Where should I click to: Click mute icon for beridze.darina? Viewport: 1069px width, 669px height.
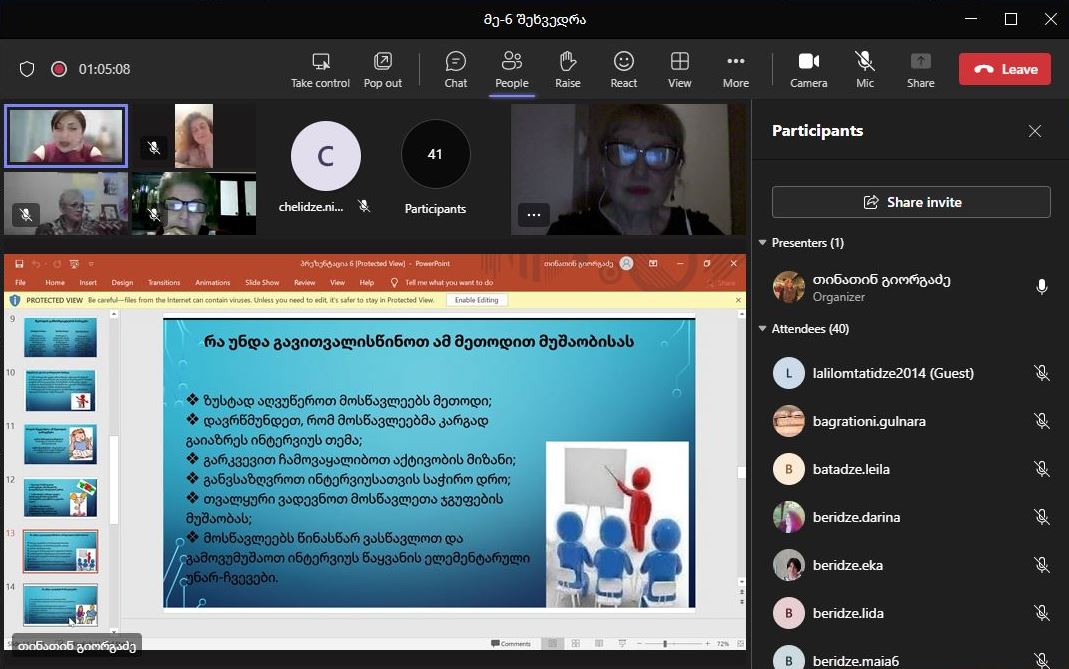click(1041, 517)
